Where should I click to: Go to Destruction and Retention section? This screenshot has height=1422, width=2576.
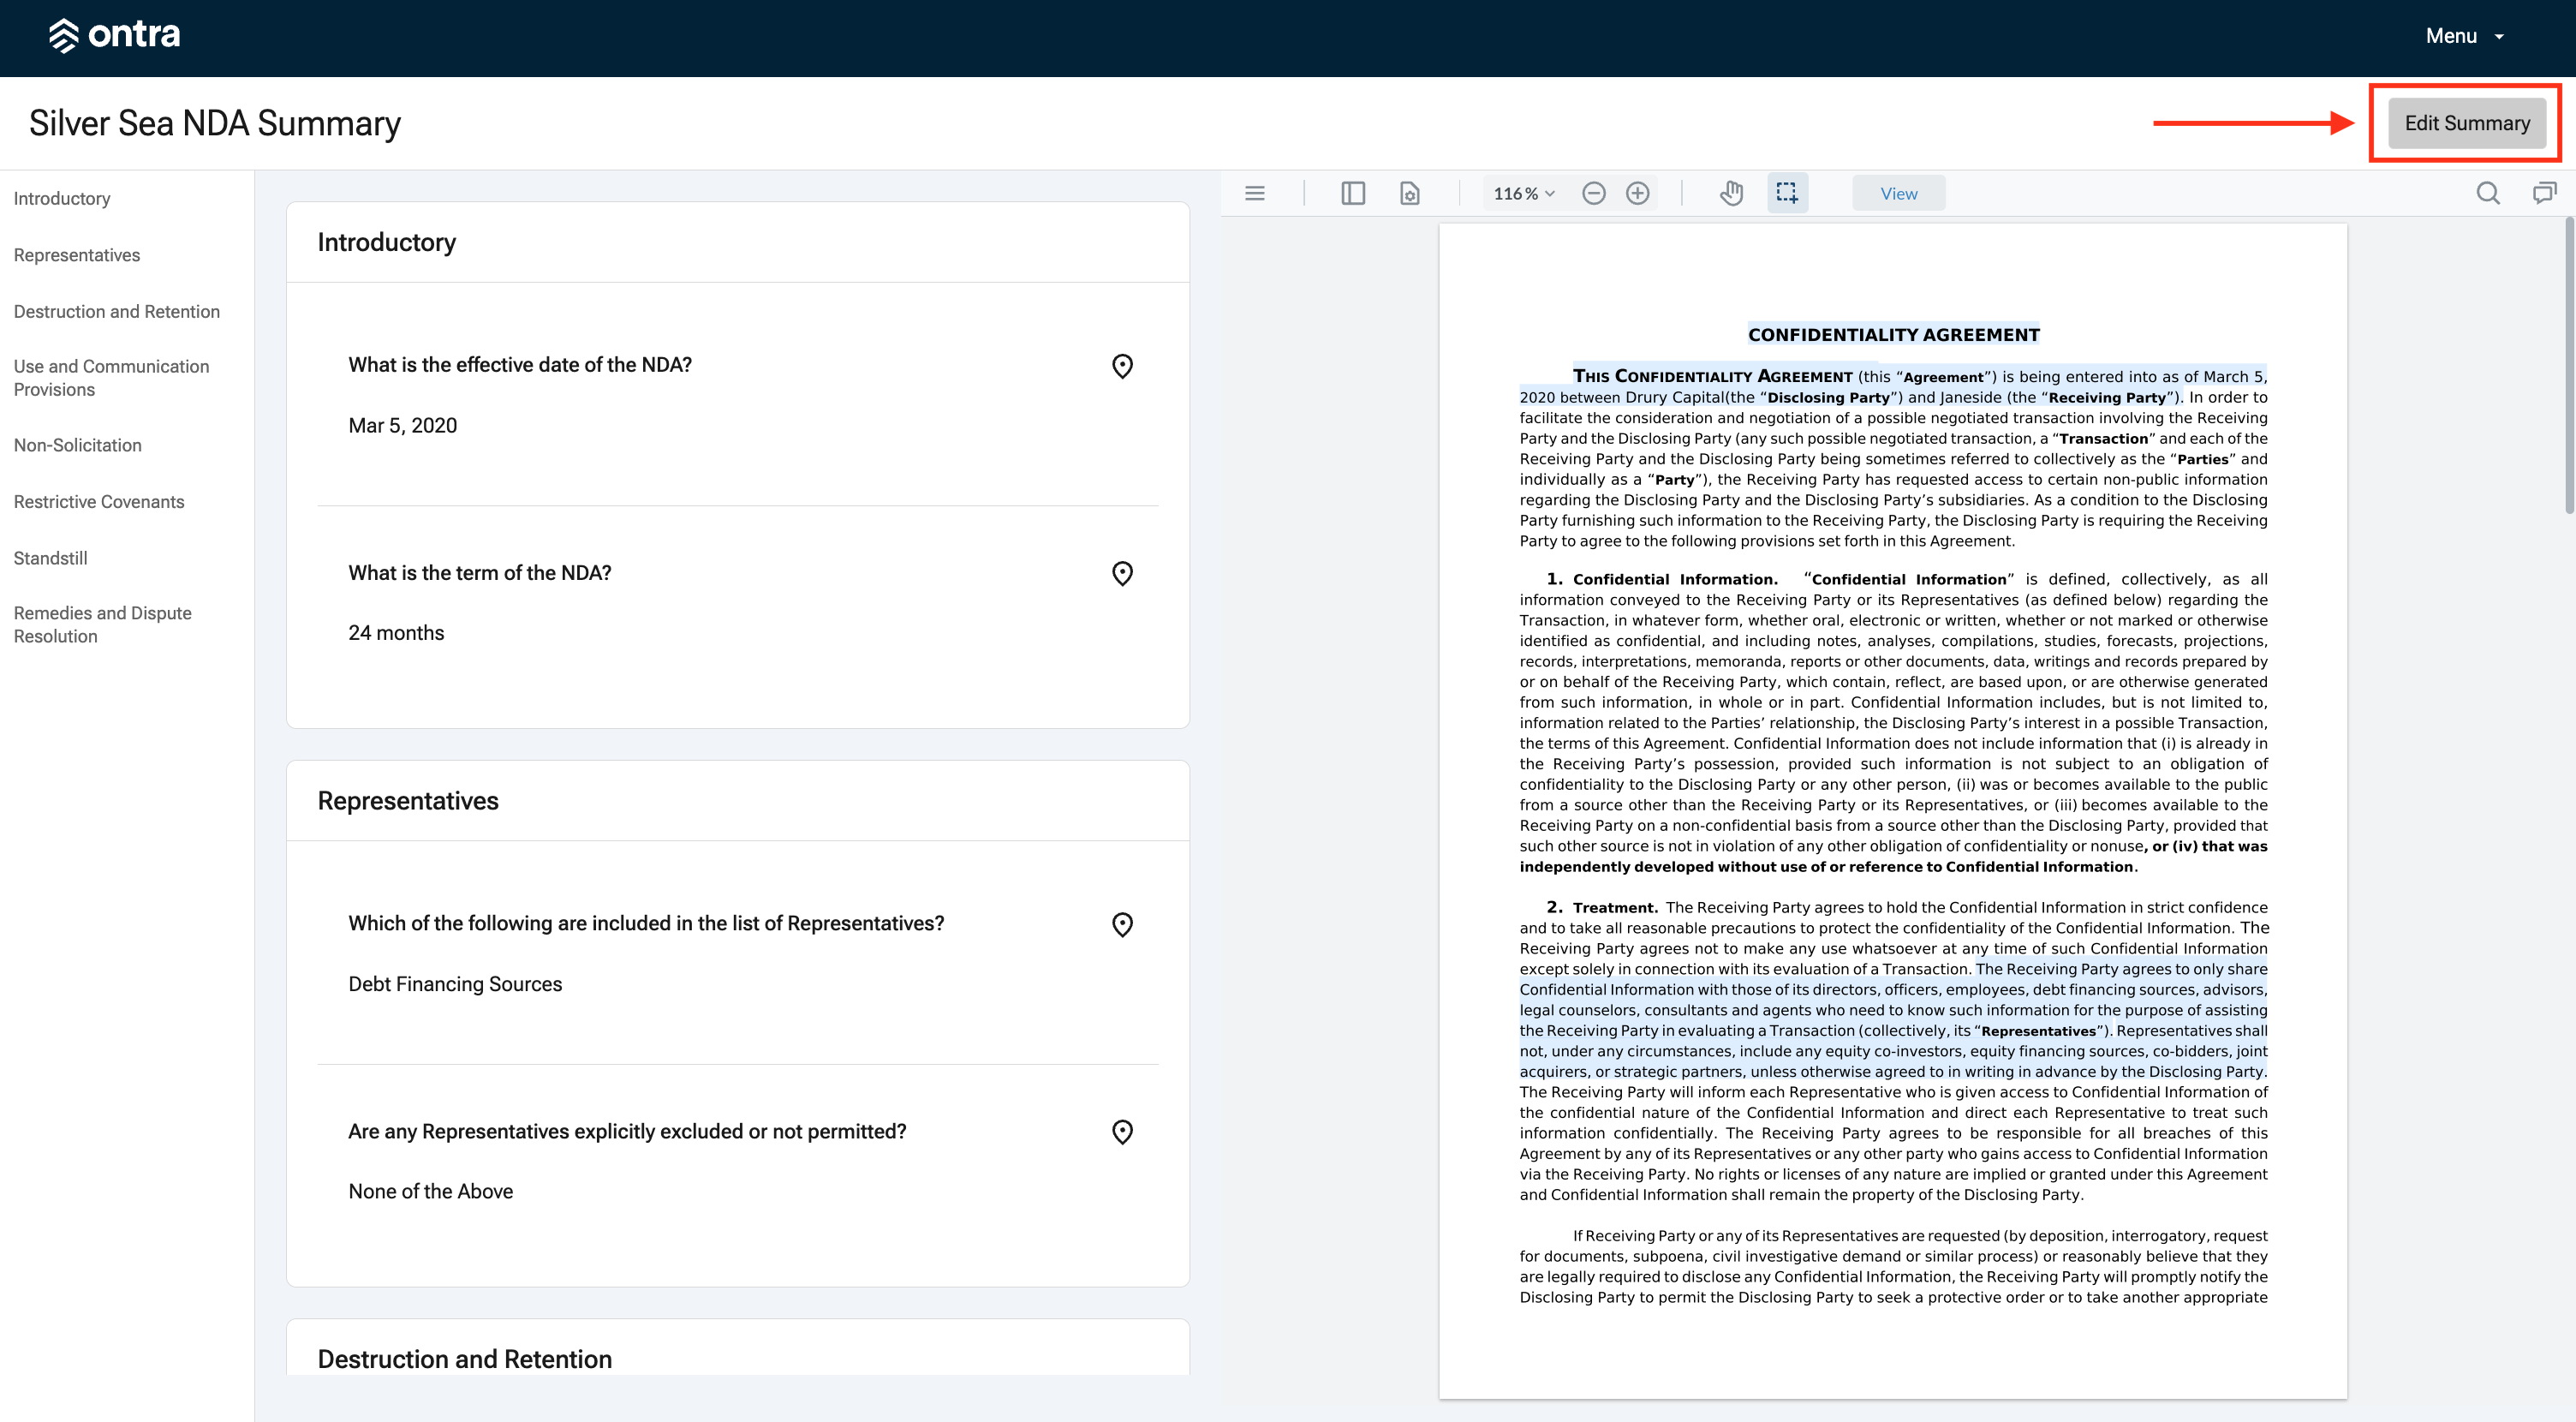pos(117,311)
